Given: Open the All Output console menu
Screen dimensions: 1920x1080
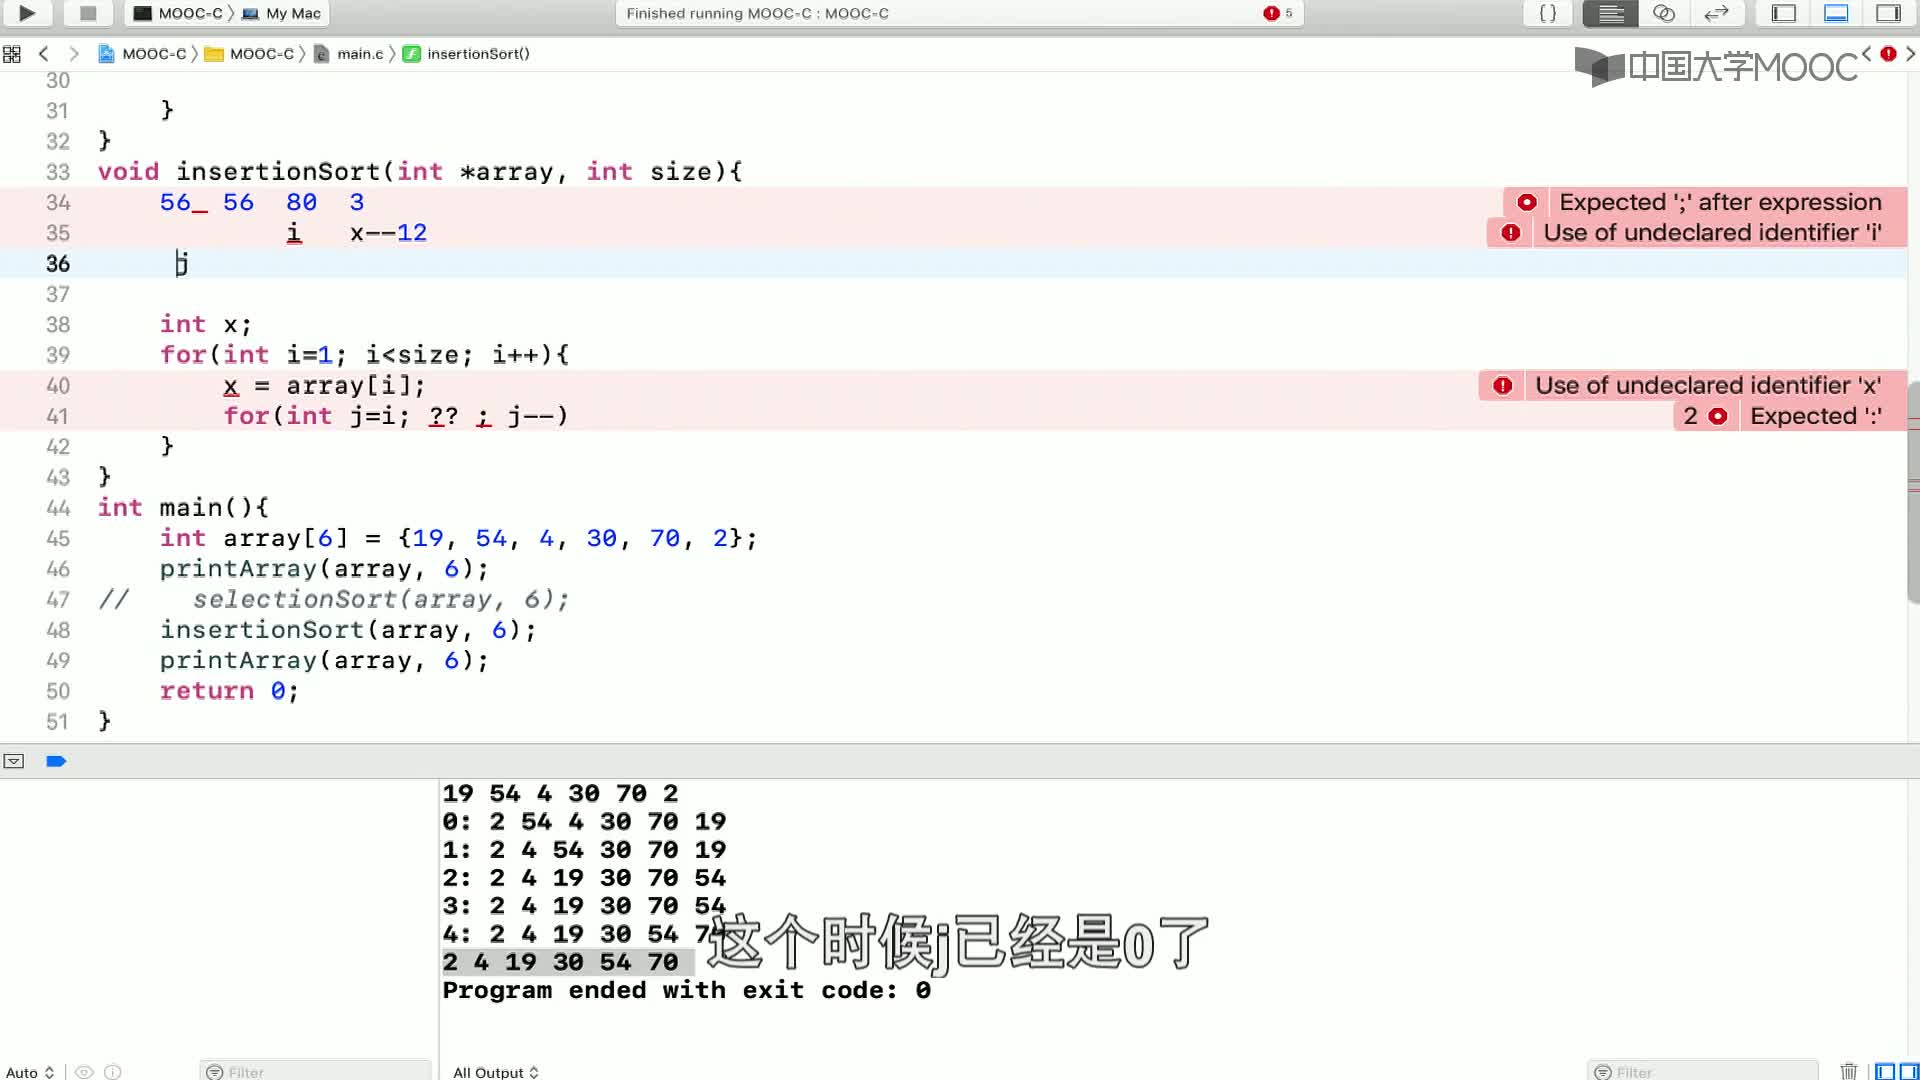Looking at the screenshot, I should click(x=496, y=1072).
